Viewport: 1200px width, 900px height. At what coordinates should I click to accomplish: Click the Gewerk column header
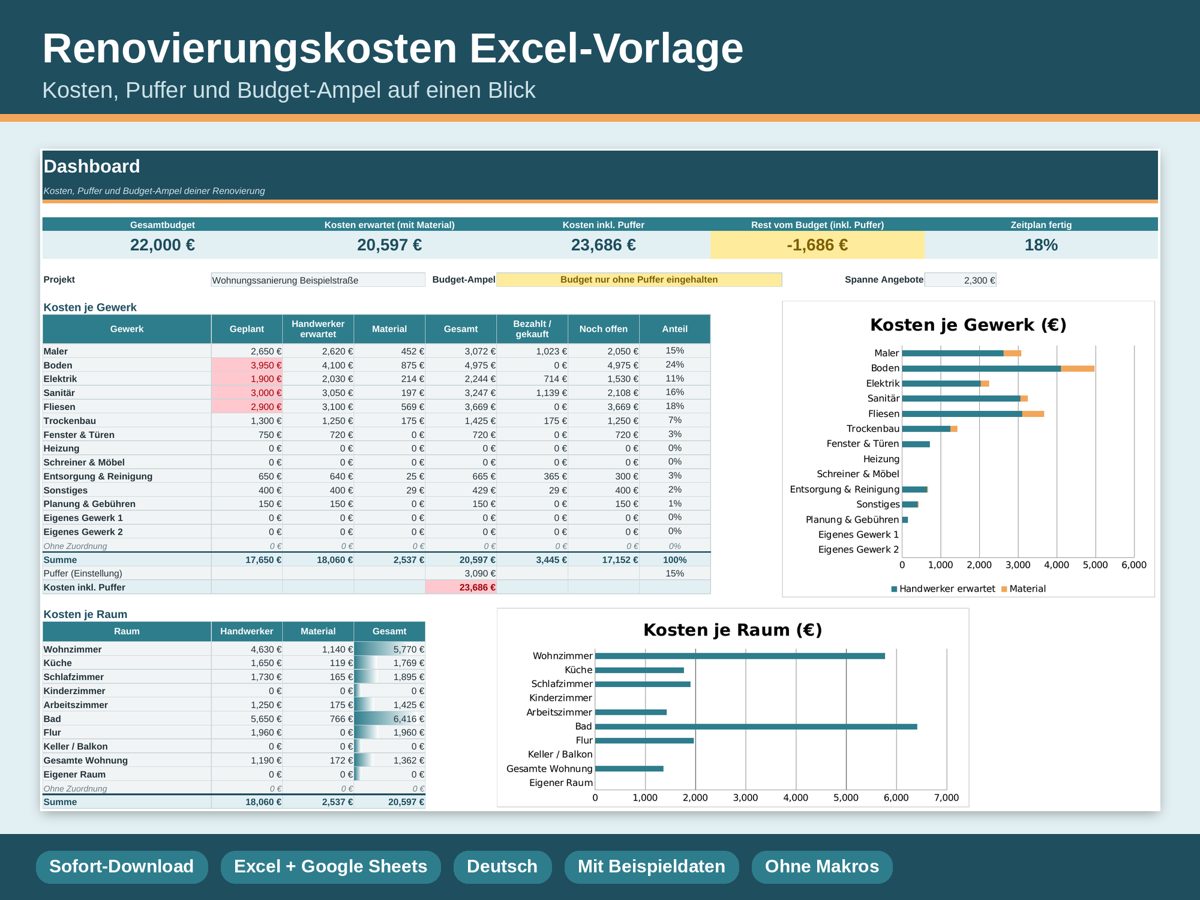(x=127, y=329)
